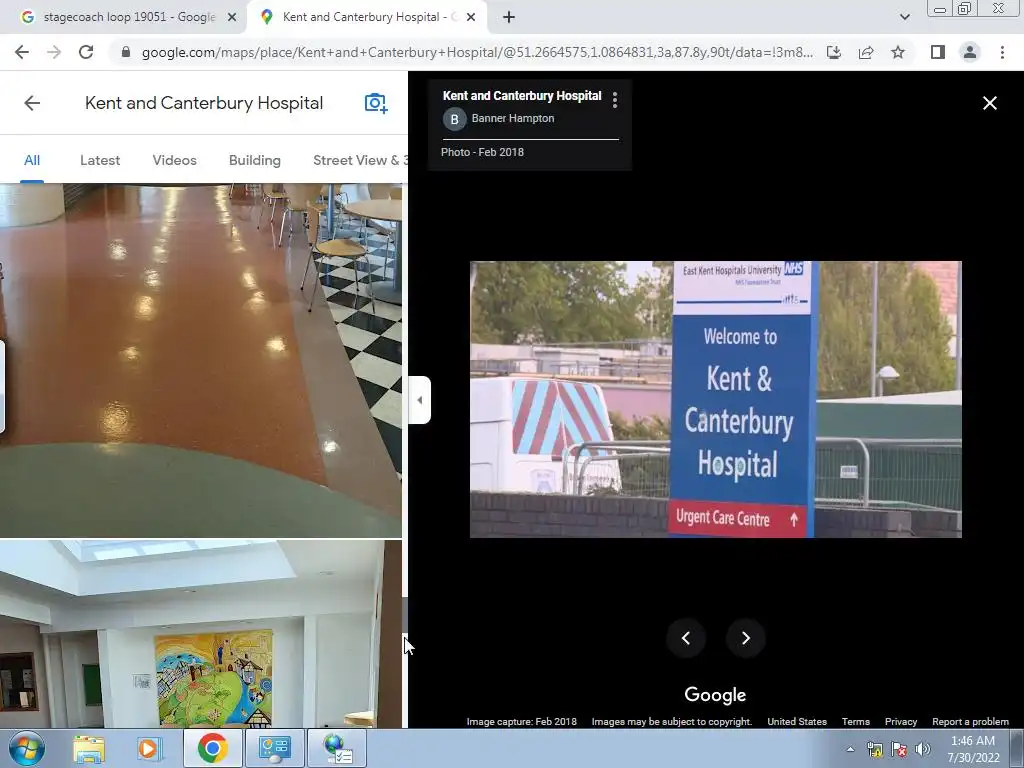Image resolution: width=1024 pixels, height=768 pixels.
Task: Open Windows Explorer from the taskbar
Action: pyautogui.click(x=89, y=748)
